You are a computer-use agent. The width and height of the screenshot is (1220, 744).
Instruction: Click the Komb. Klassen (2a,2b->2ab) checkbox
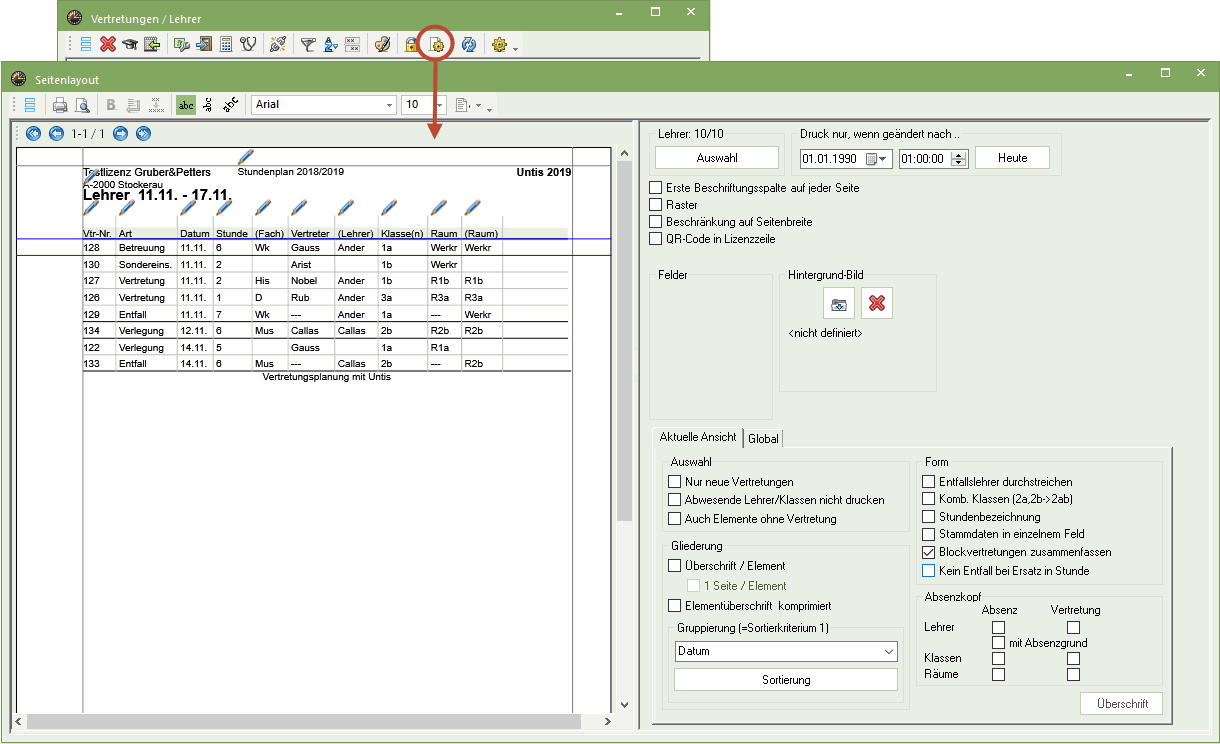point(929,499)
